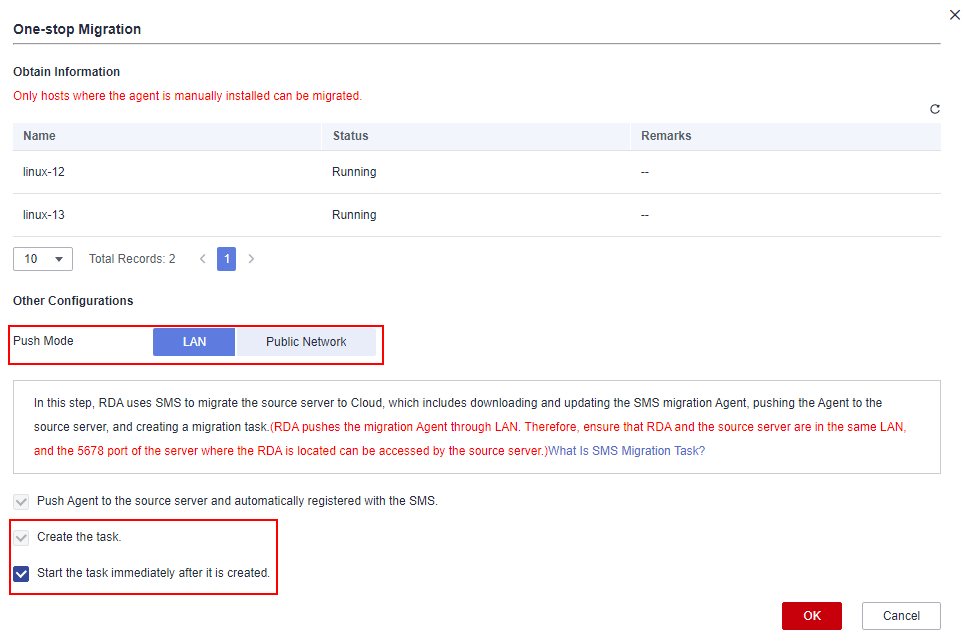Cancel the migration dialog

pyautogui.click(x=901, y=616)
